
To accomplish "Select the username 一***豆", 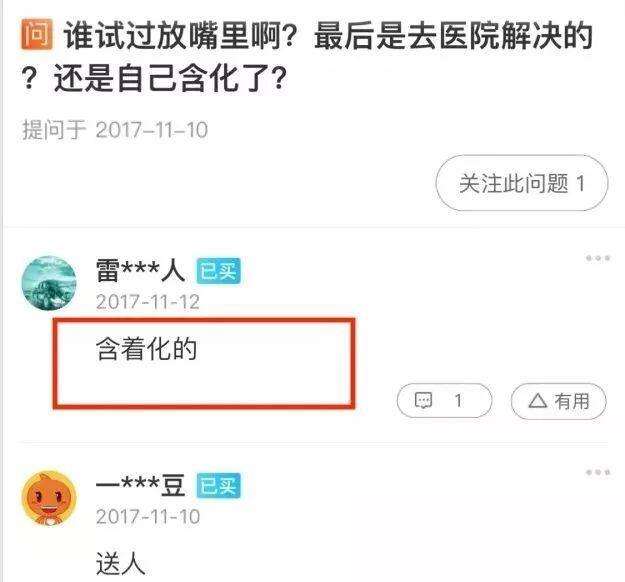I will coord(140,485).
